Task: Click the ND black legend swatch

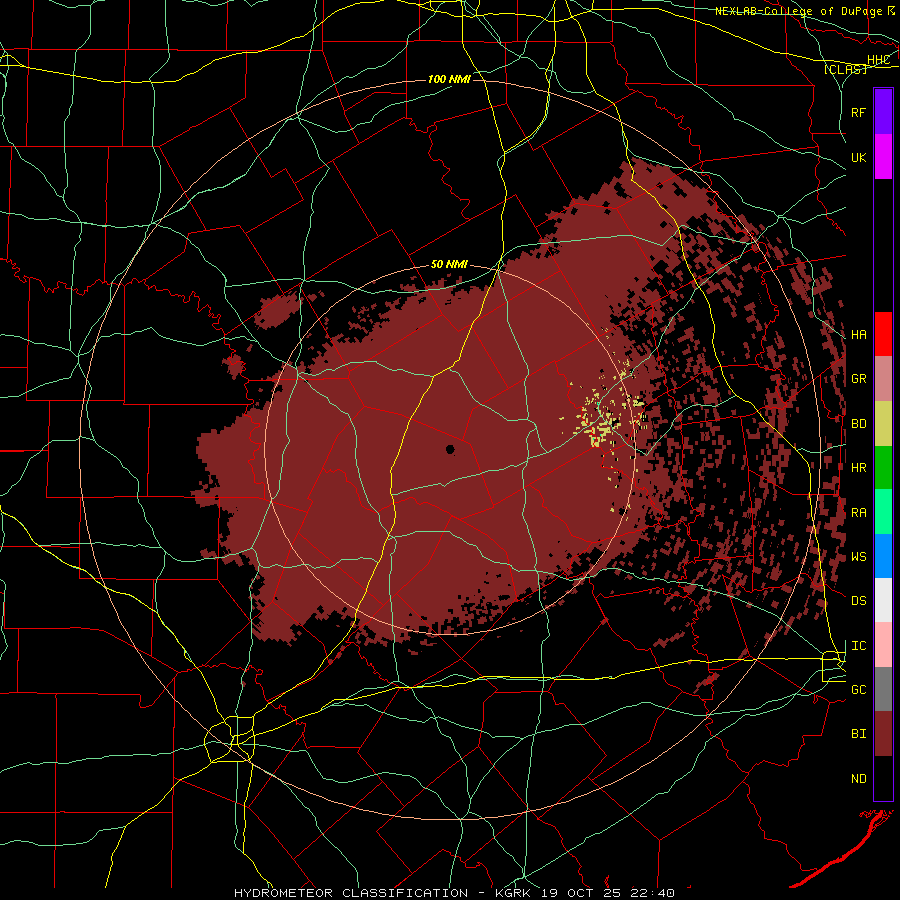Action: [883, 778]
